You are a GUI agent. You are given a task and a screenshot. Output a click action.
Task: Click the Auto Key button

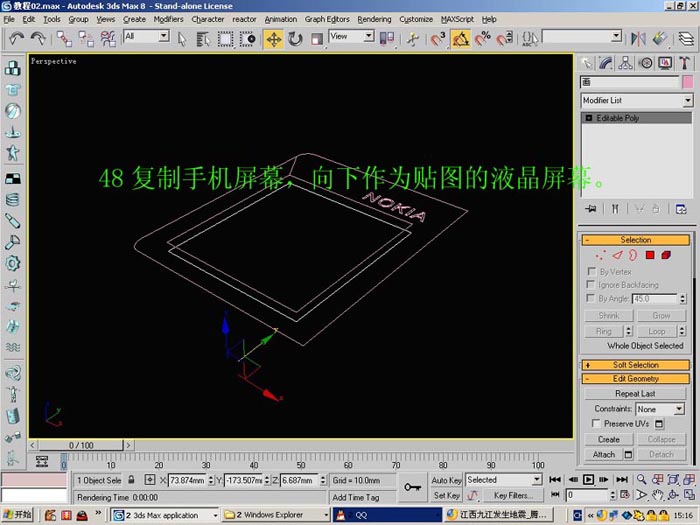(x=446, y=480)
